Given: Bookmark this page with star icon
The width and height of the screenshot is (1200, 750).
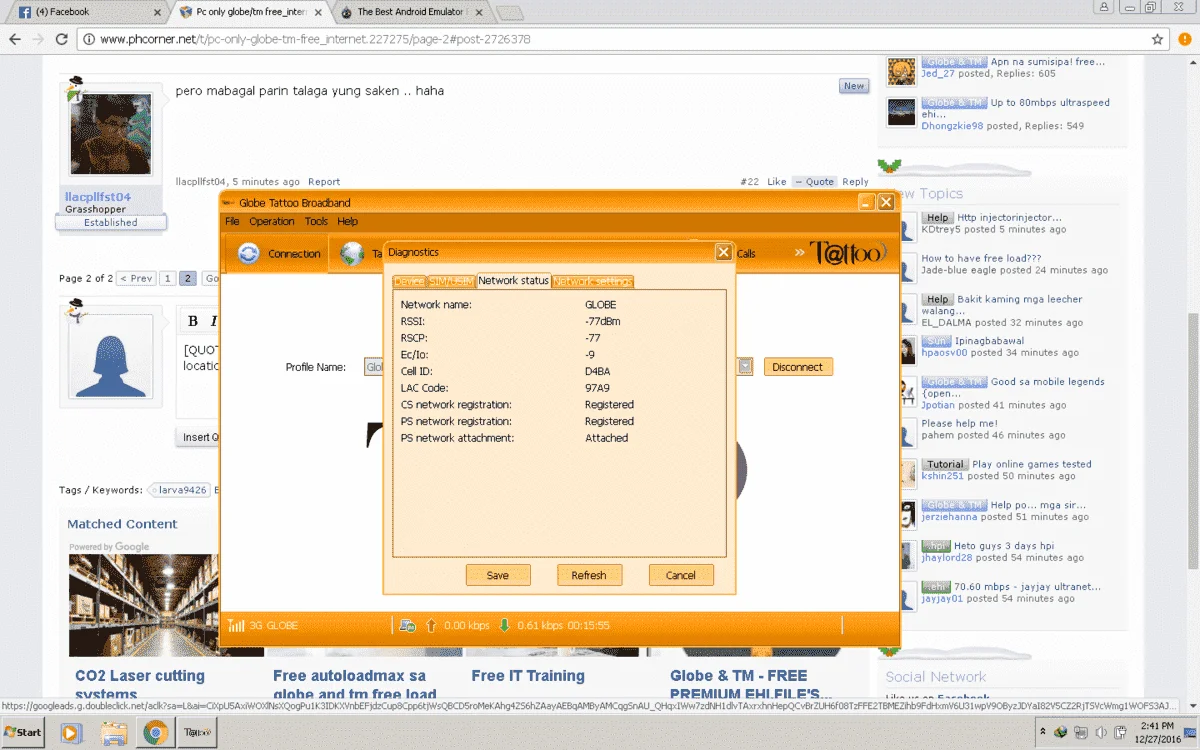Looking at the screenshot, I should (x=1158, y=40).
